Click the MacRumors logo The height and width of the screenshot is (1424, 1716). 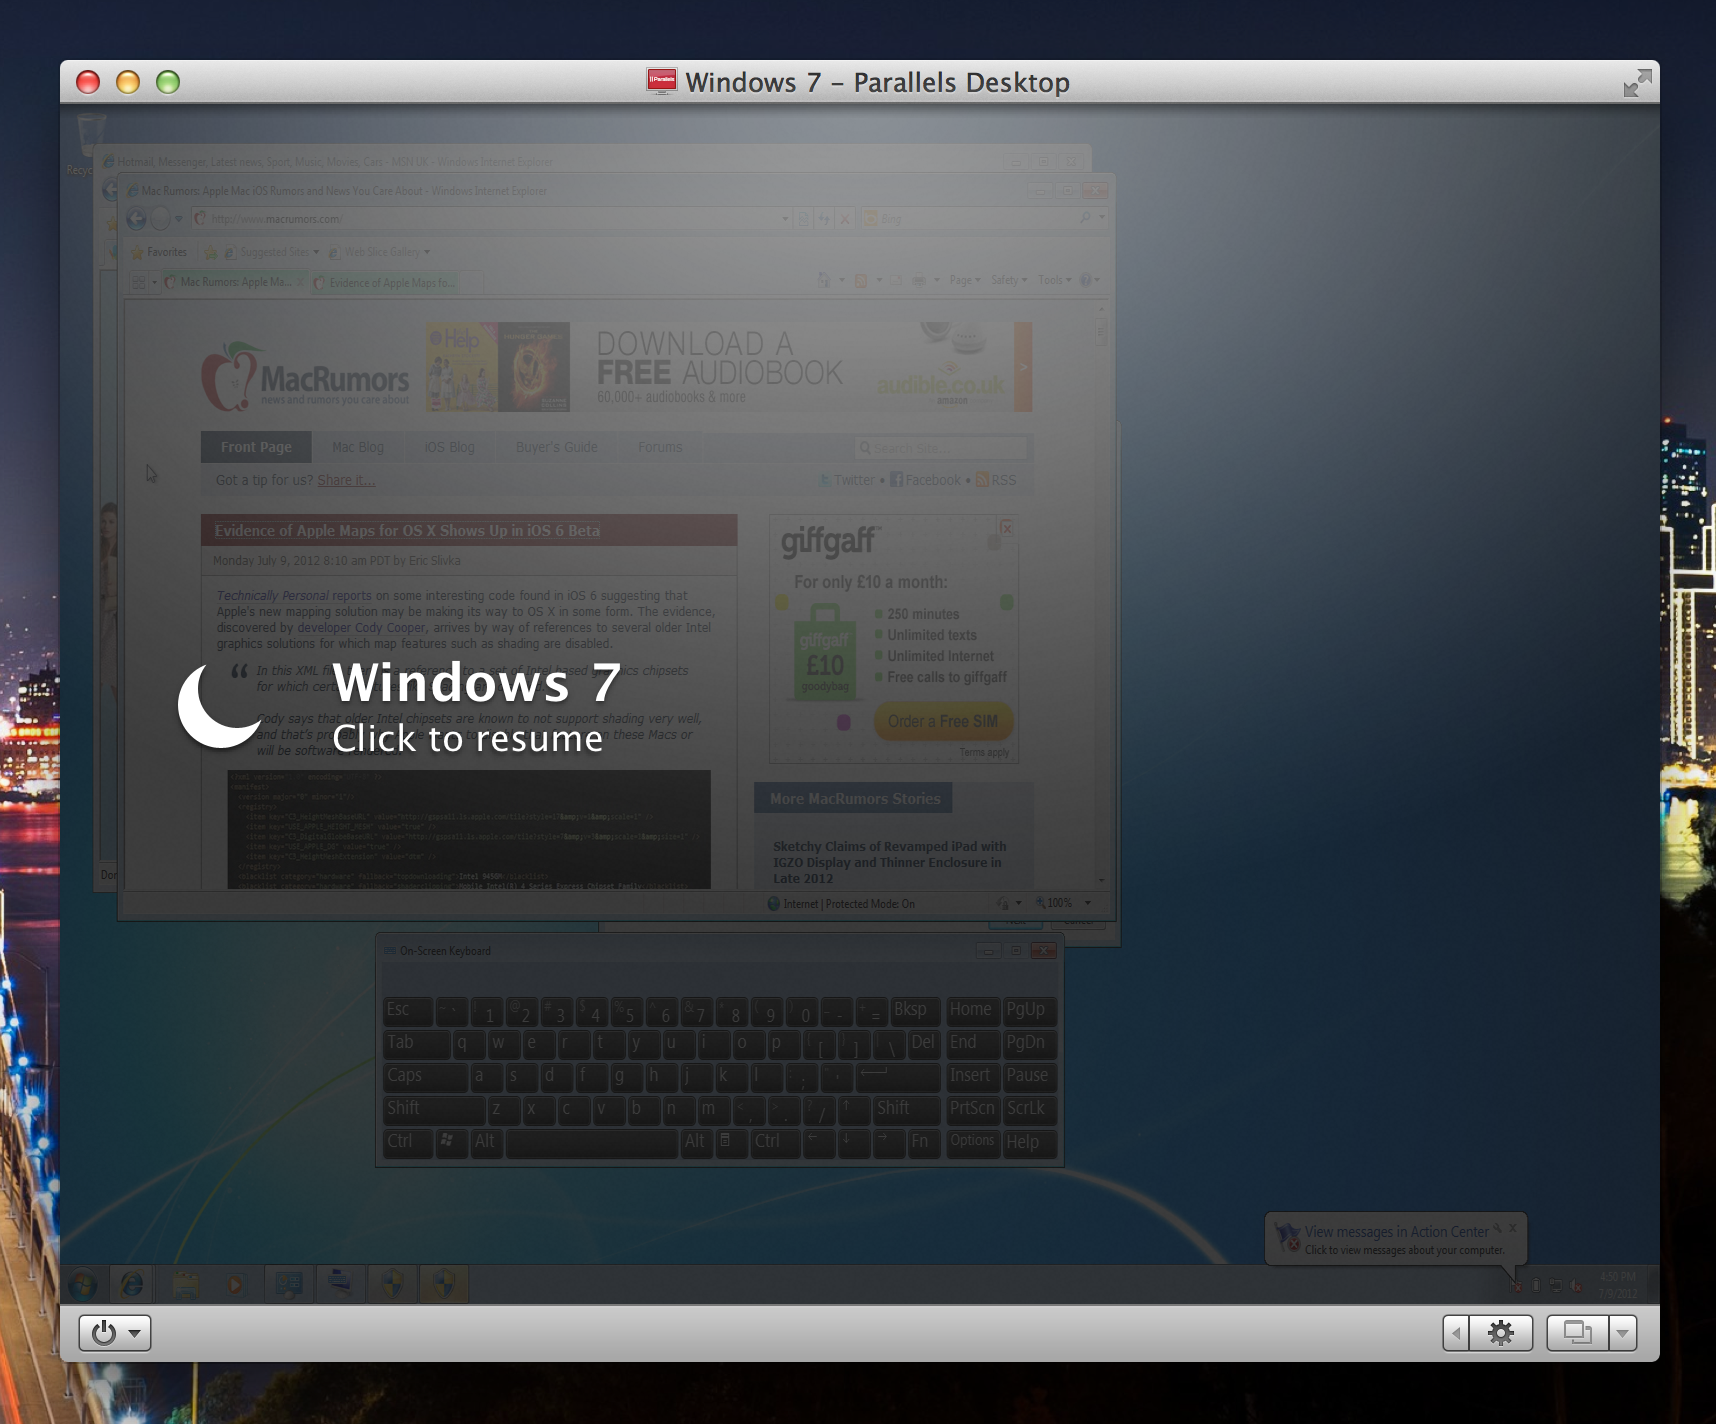(305, 376)
